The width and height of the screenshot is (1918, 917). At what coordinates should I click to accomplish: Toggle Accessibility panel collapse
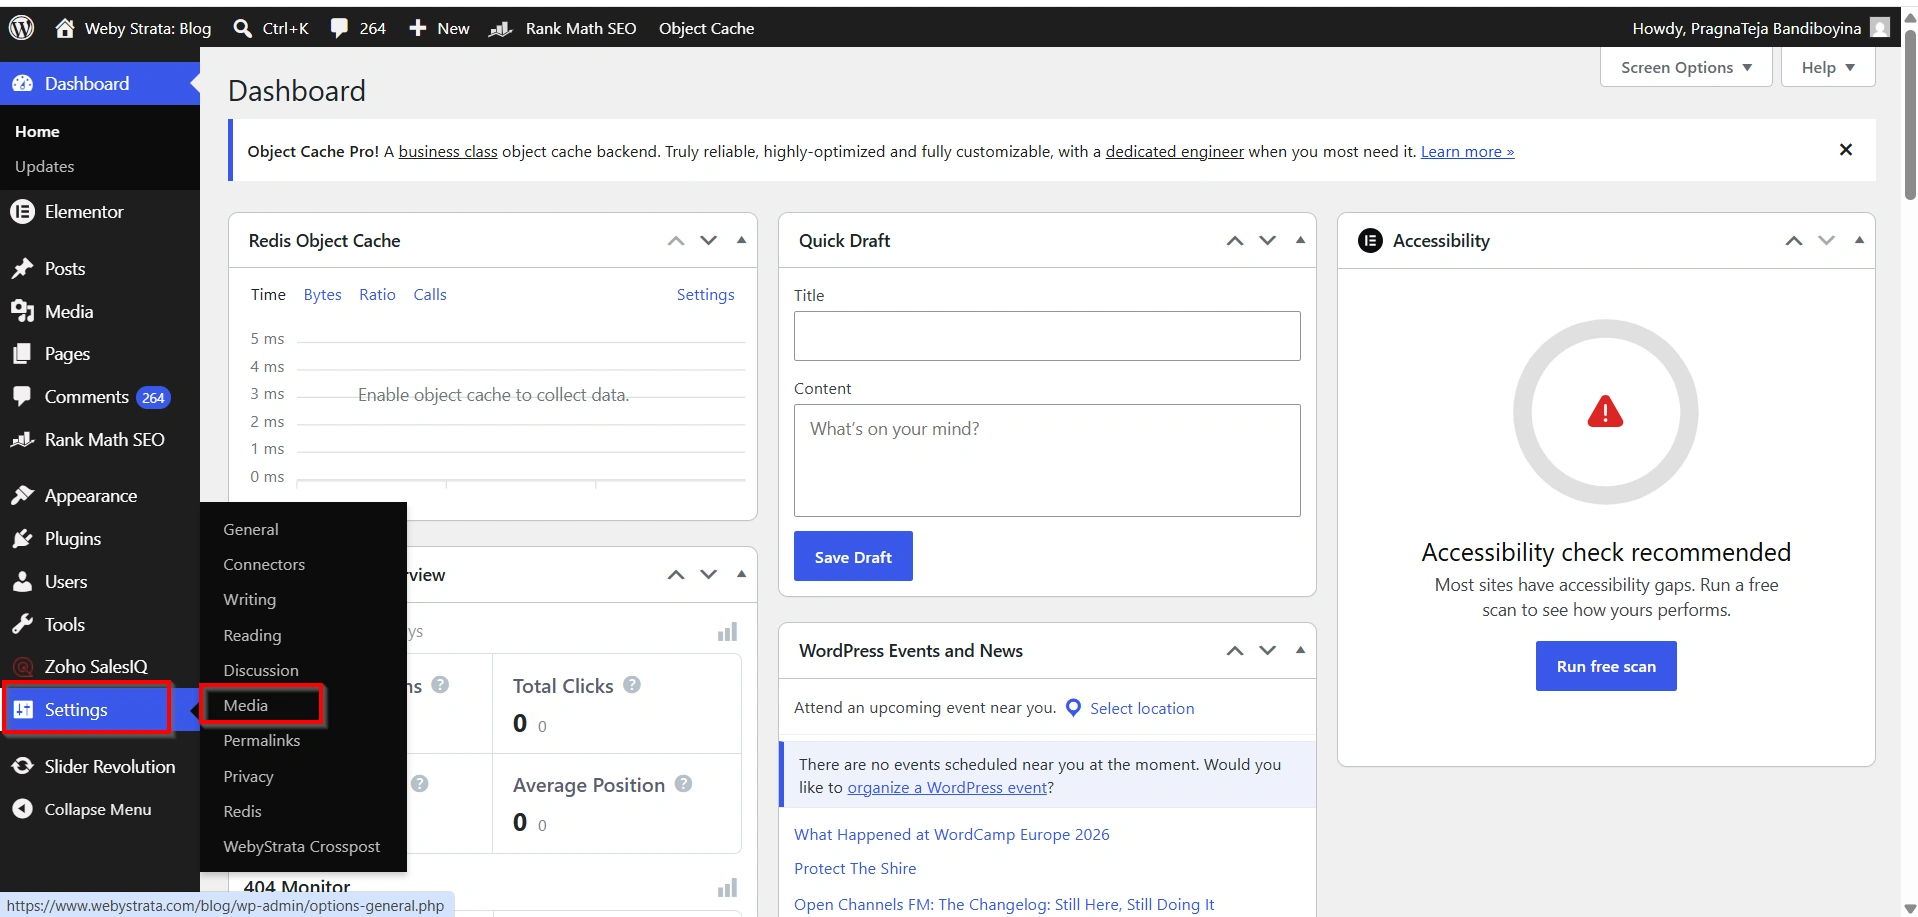(x=1859, y=240)
